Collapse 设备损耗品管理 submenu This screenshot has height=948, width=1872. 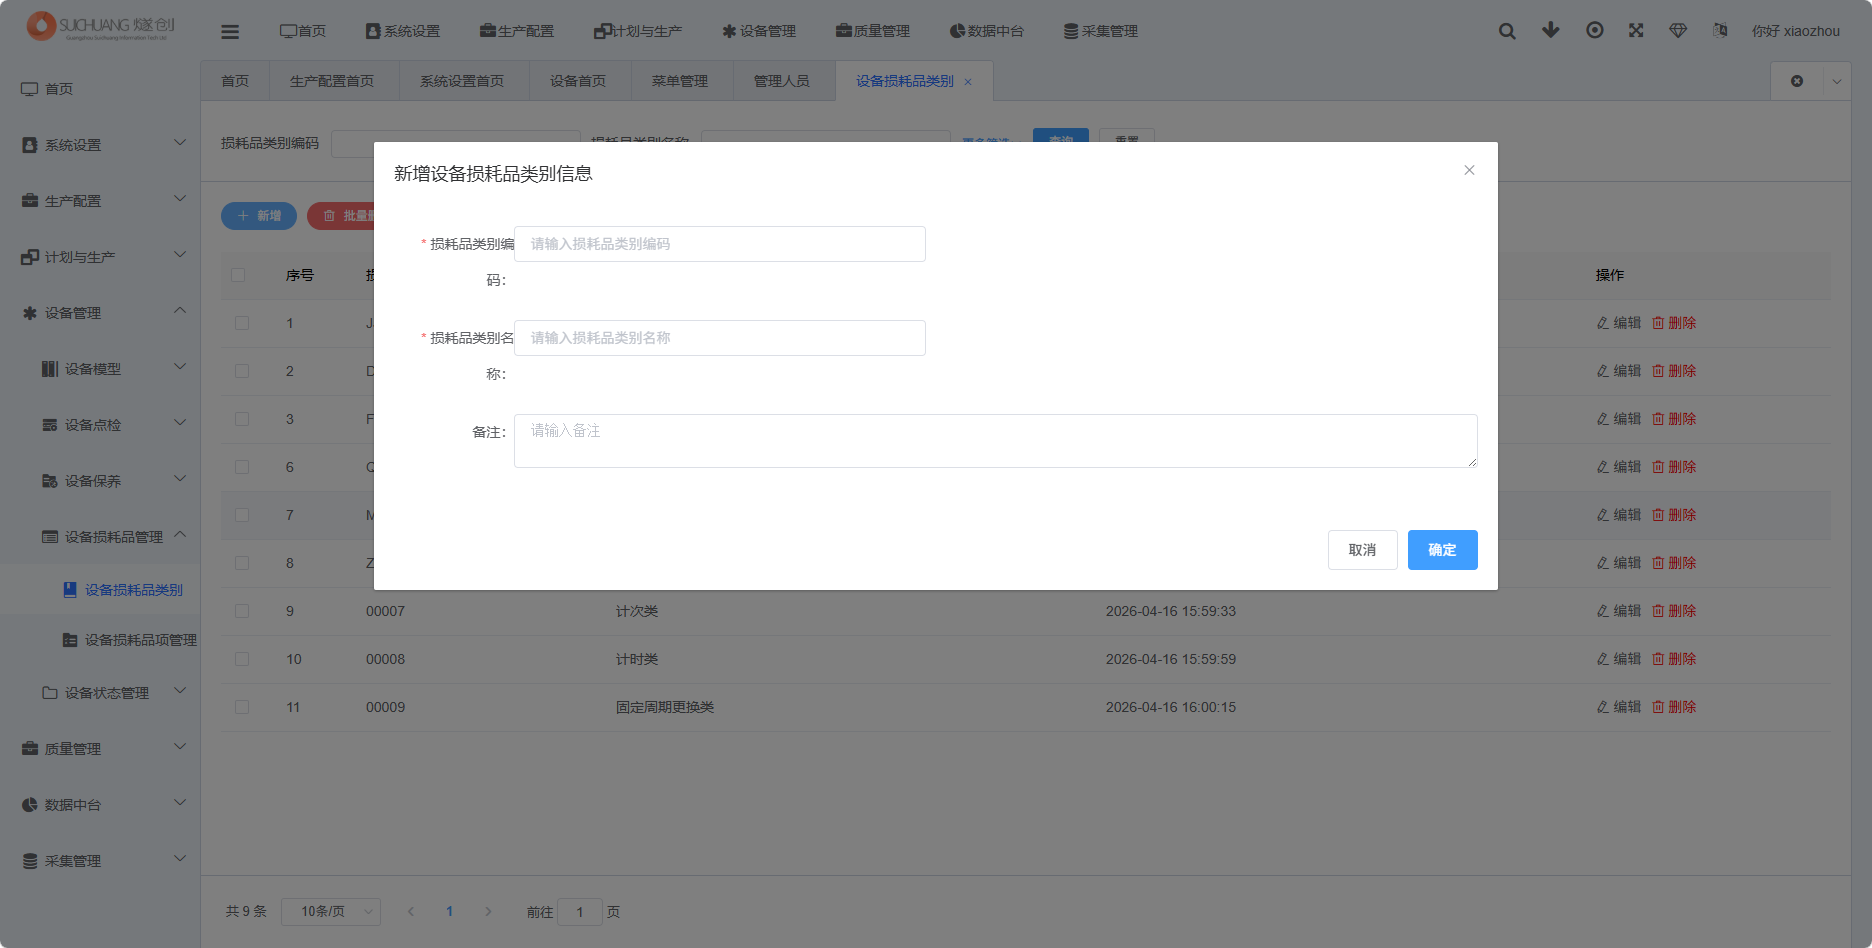pos(100,537)
